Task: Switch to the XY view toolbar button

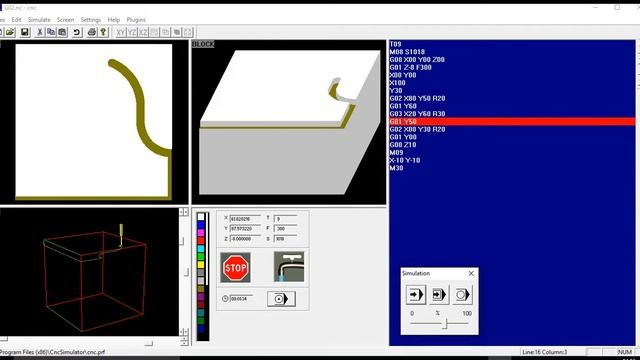Action: [120, 32]
